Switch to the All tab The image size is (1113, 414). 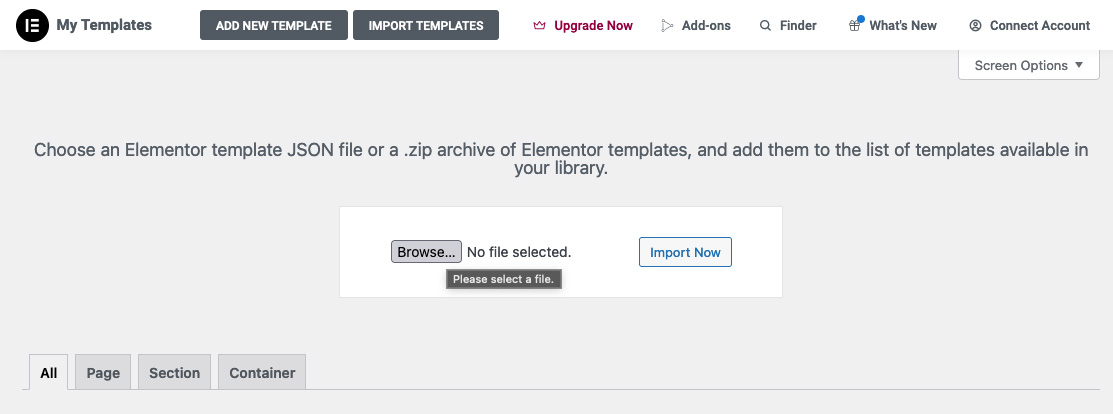pyautogui.click(x=48, y=373)
